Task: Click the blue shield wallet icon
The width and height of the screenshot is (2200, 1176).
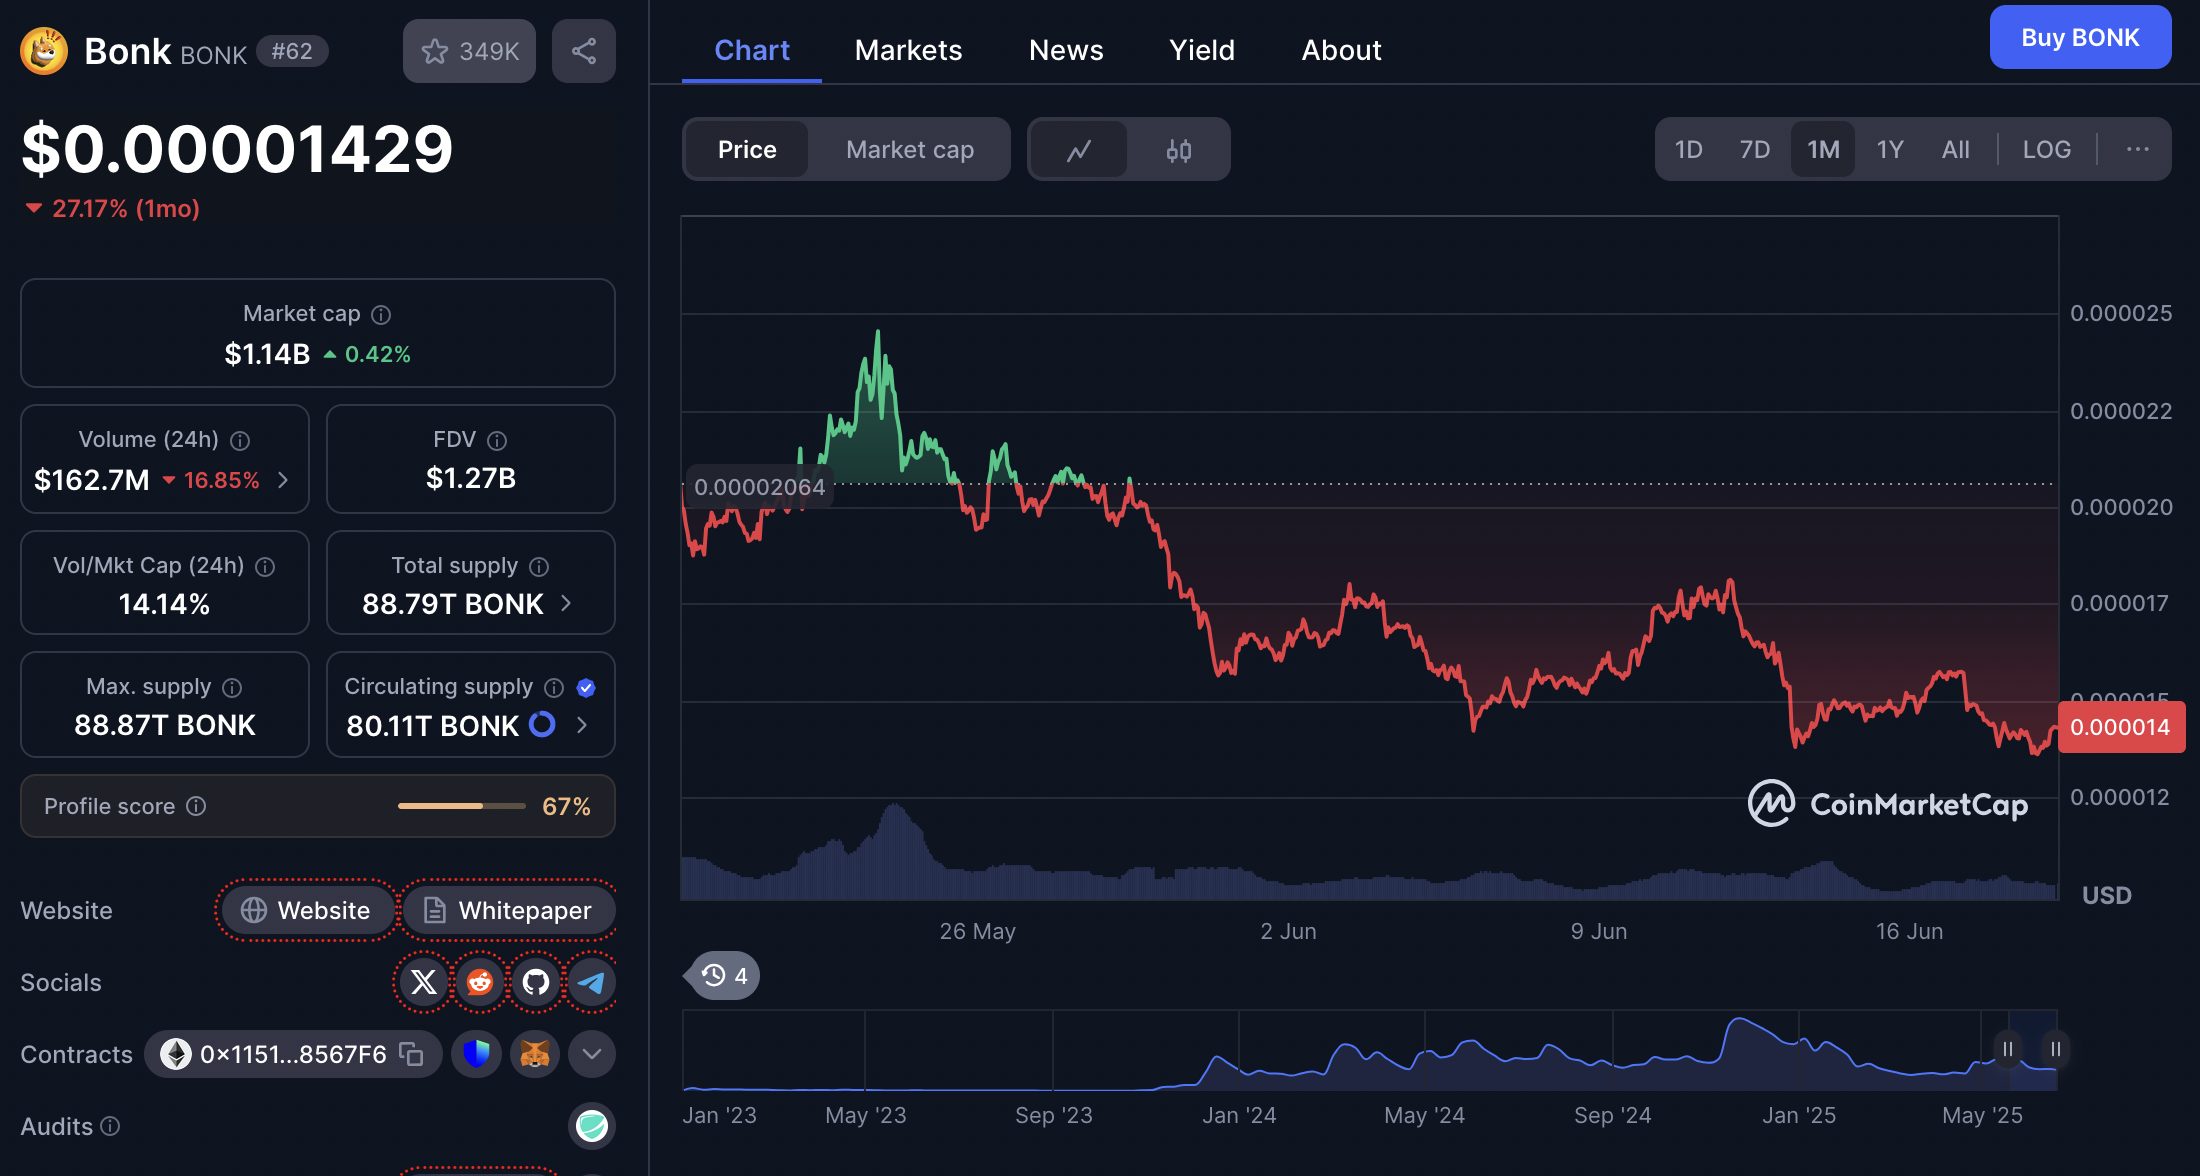Action: tap(477, 1054)
